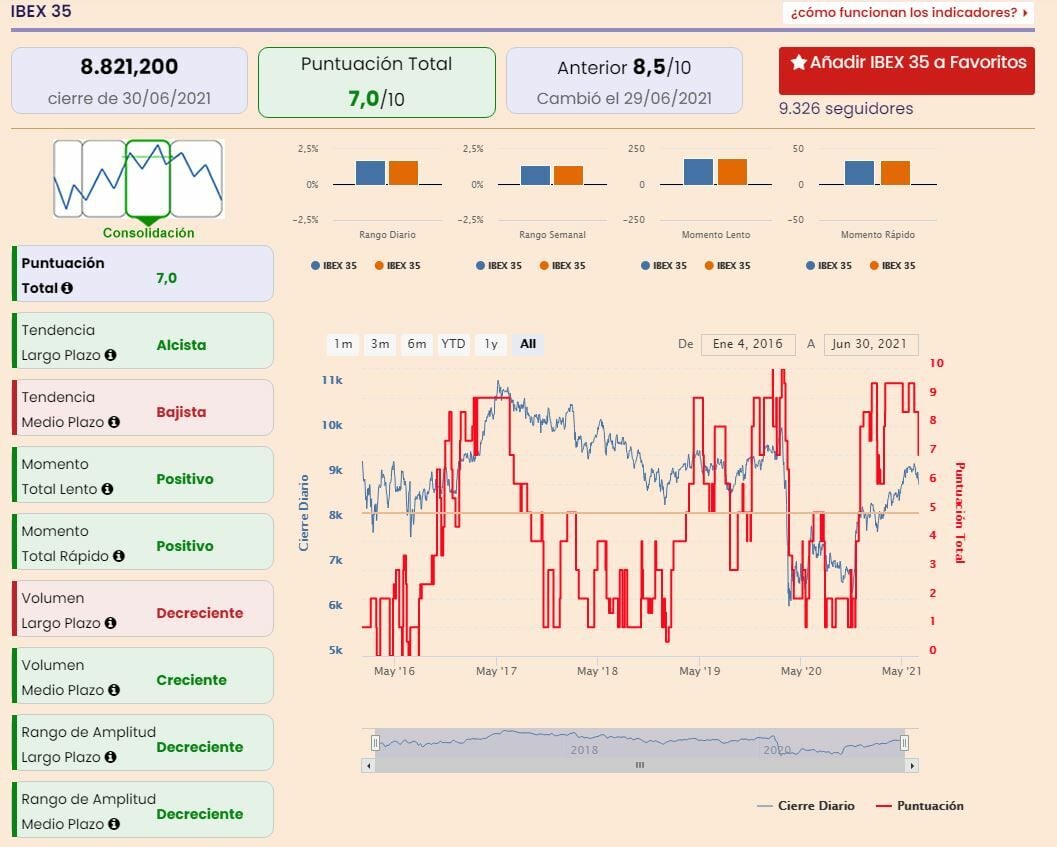Viewport: 1057px width, 847px height.
Task: Toggle blue IBEX 35 series under Momento Rápido
Action: point(829,266)
